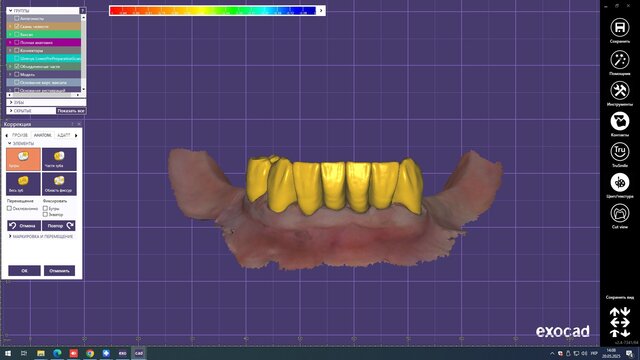This screenshot has width=640, height=360.
Task: Click the cad taskbar application icon
Action: pos(139,353)
